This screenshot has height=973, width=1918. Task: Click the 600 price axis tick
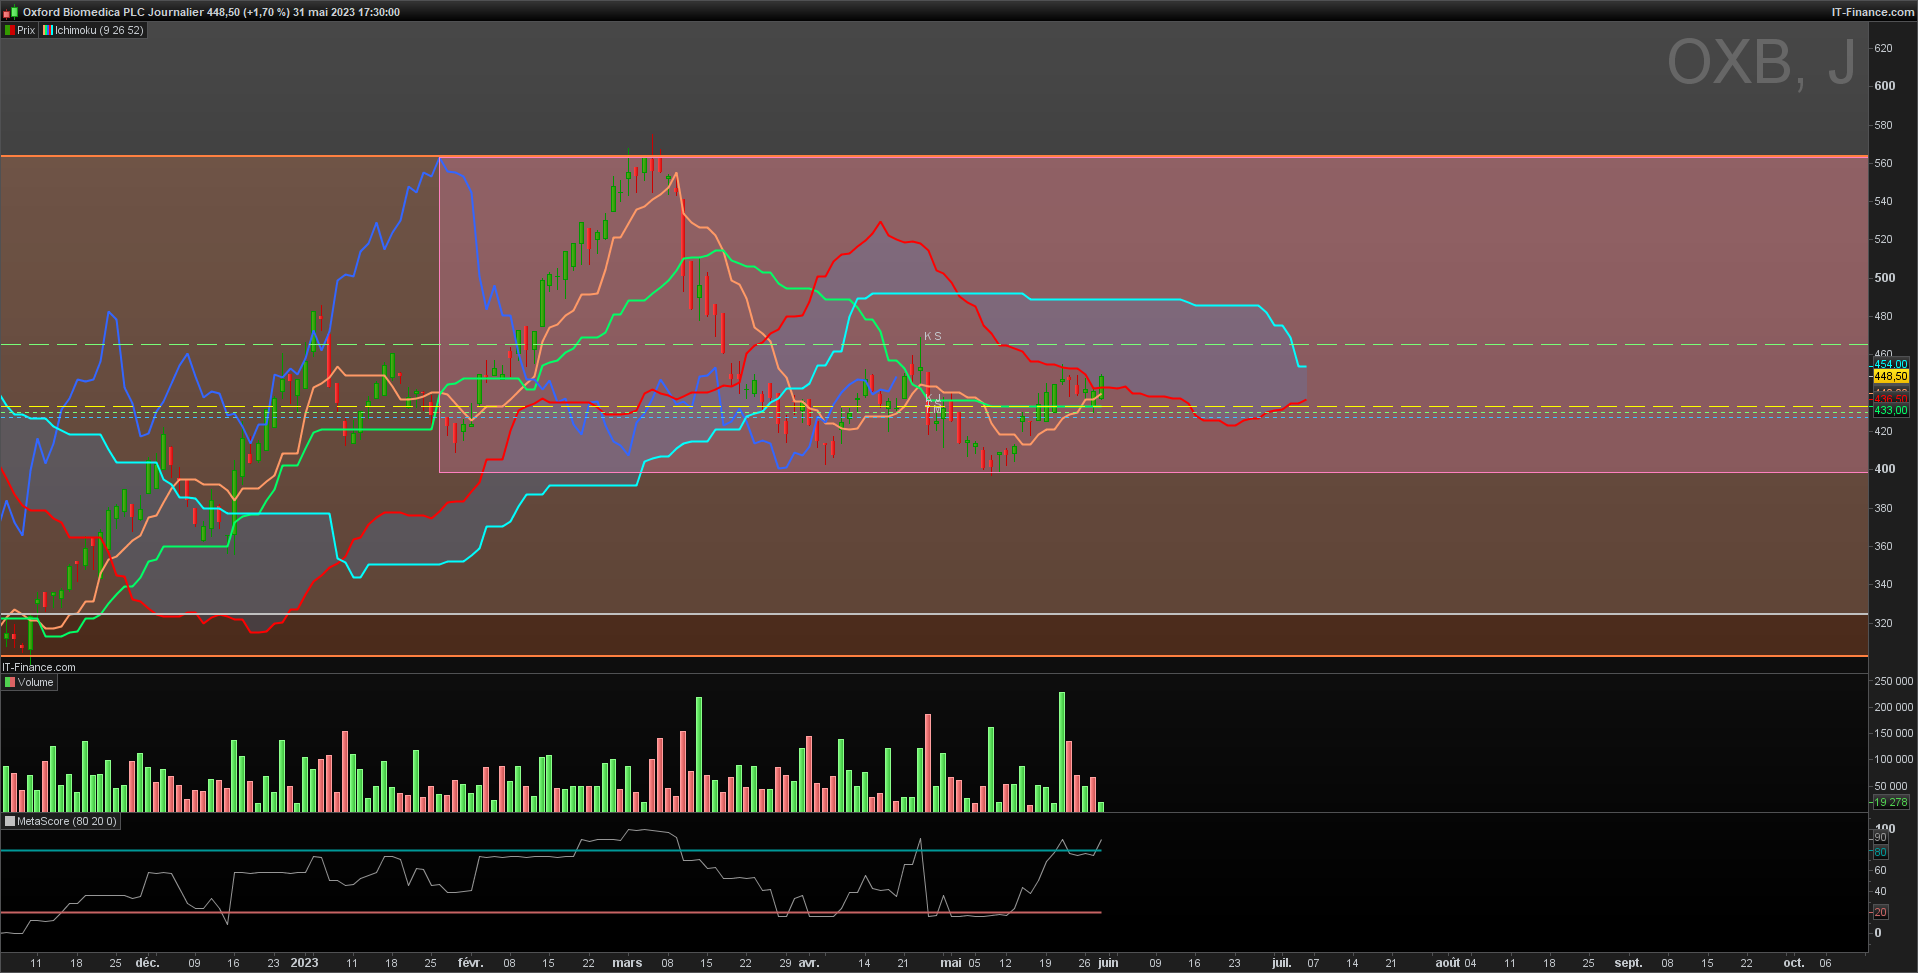click(x=1884, y=86)
